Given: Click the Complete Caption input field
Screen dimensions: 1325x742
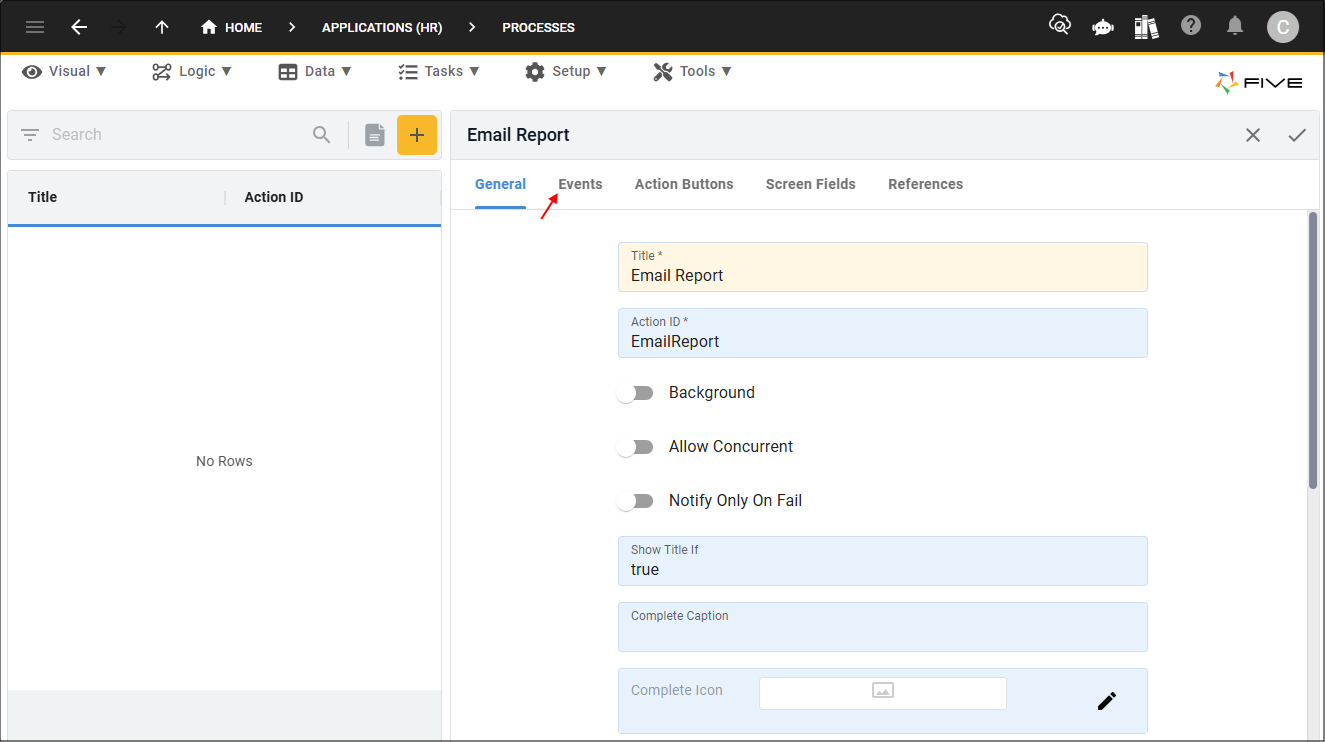Looking at the screenshot, I should click(x=882, y=633).
